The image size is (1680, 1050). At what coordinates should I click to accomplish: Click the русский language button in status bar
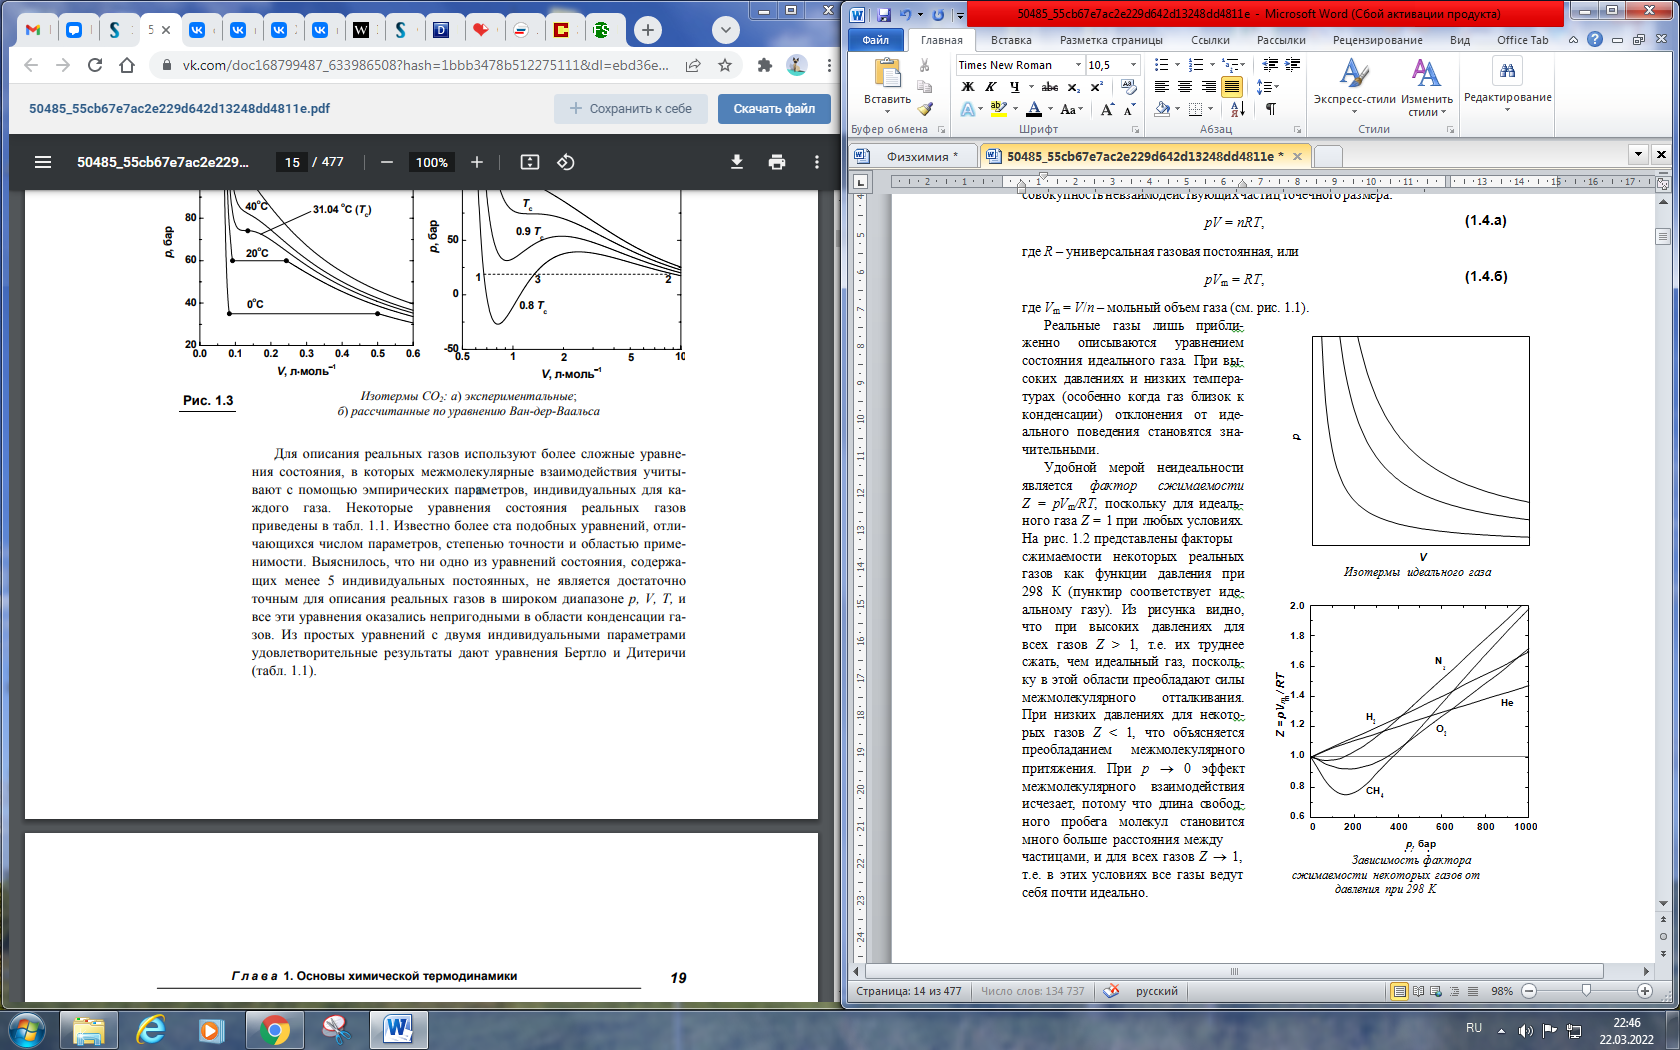pos(1156,991)
